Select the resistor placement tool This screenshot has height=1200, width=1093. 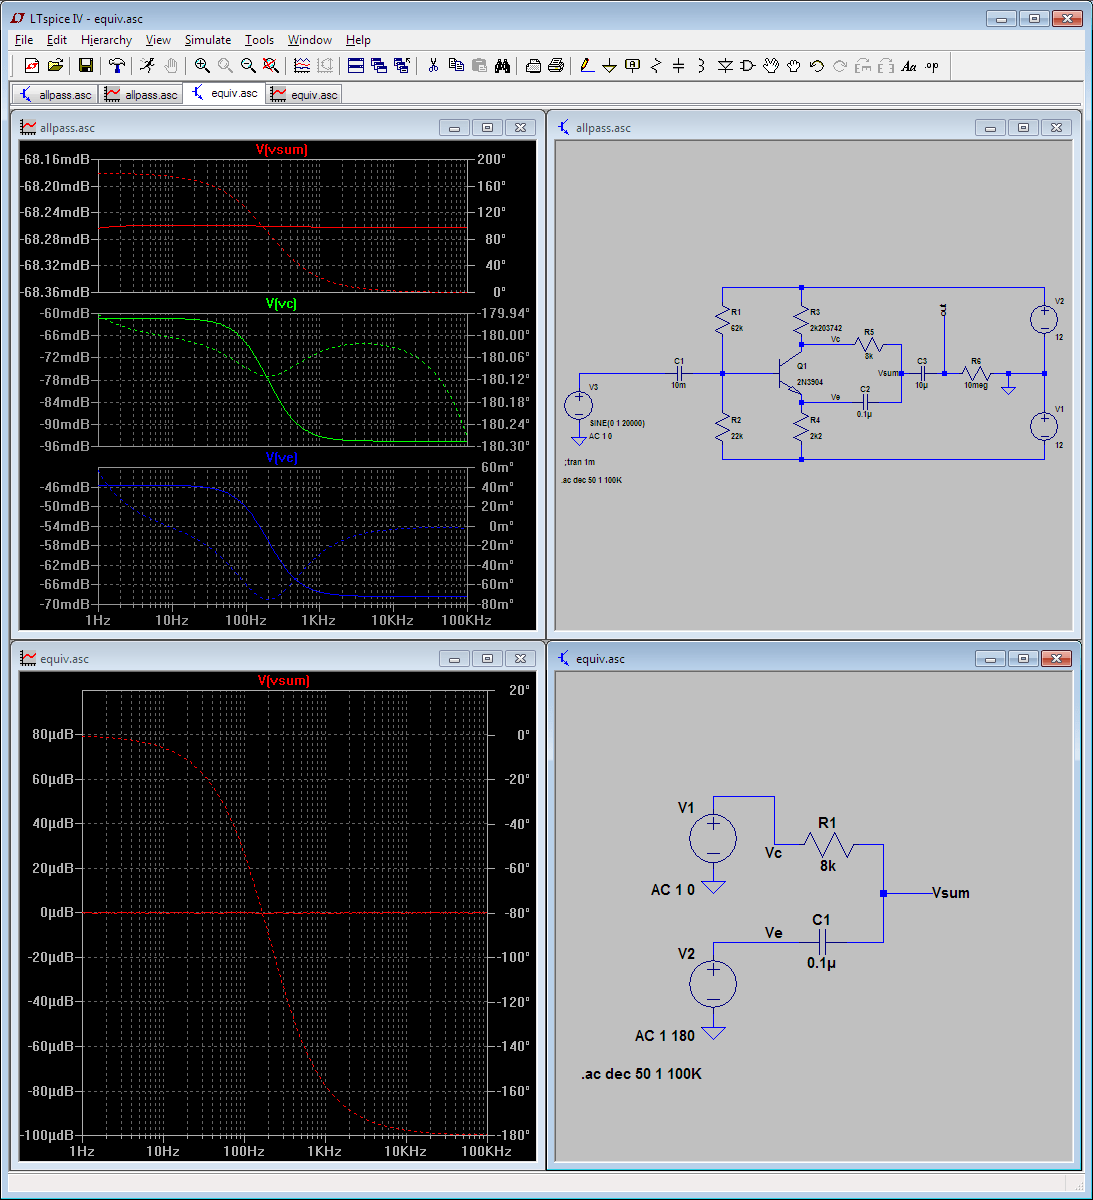(656, 66)
